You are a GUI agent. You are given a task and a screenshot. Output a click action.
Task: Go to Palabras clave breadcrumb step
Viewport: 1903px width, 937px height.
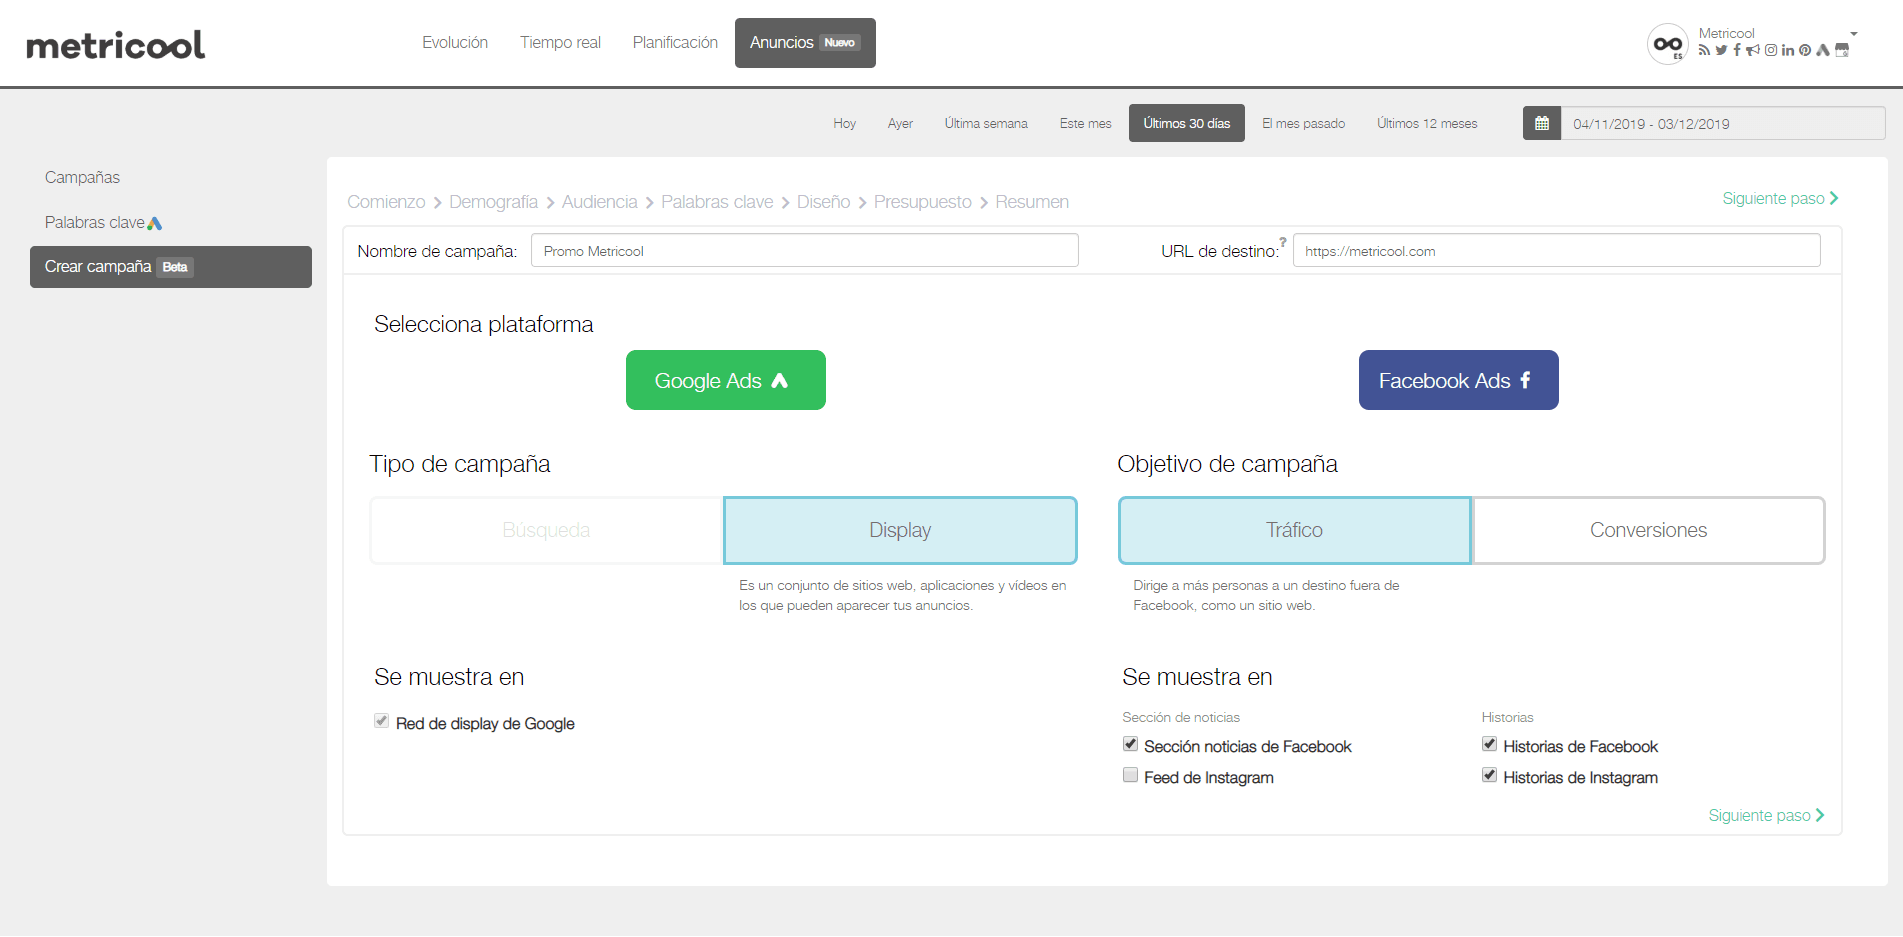(x=717, y=202)
